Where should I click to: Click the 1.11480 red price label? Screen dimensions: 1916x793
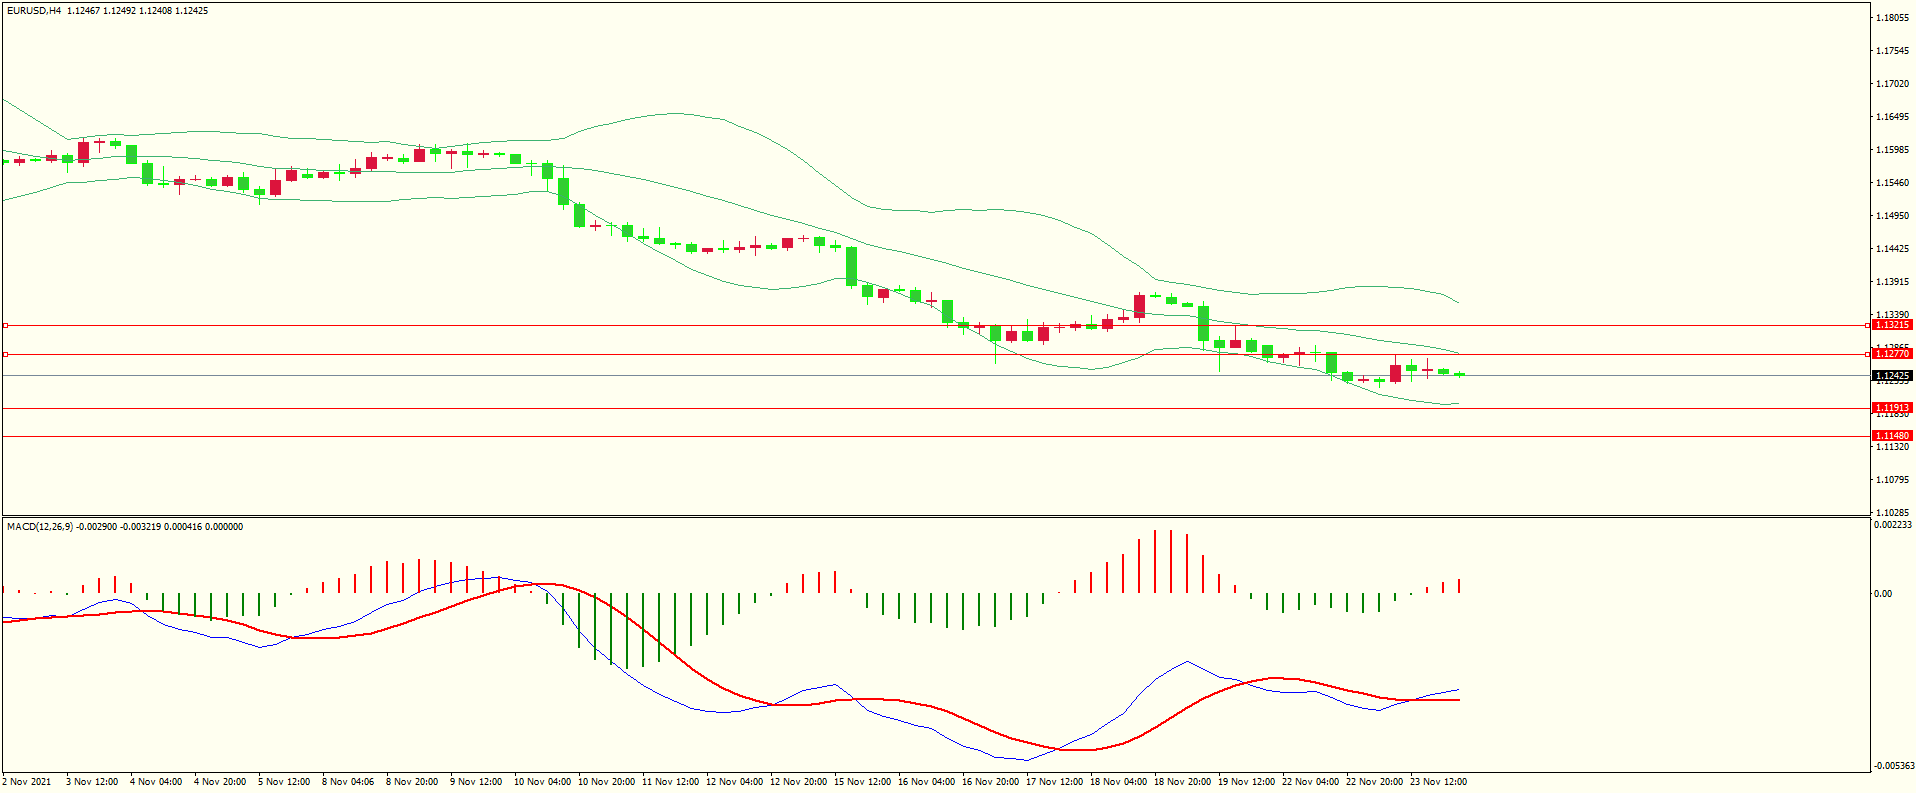tap(1891, 436)
